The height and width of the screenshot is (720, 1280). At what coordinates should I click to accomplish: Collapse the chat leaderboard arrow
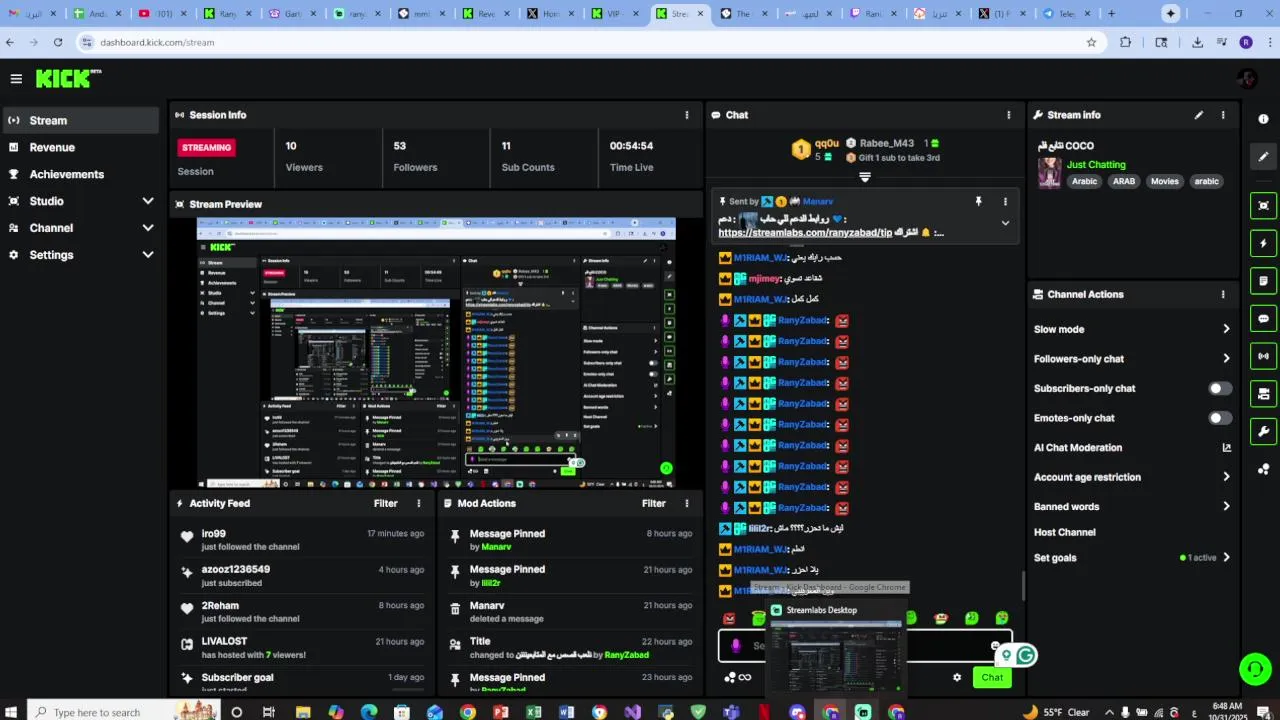[x=865, y=177]
